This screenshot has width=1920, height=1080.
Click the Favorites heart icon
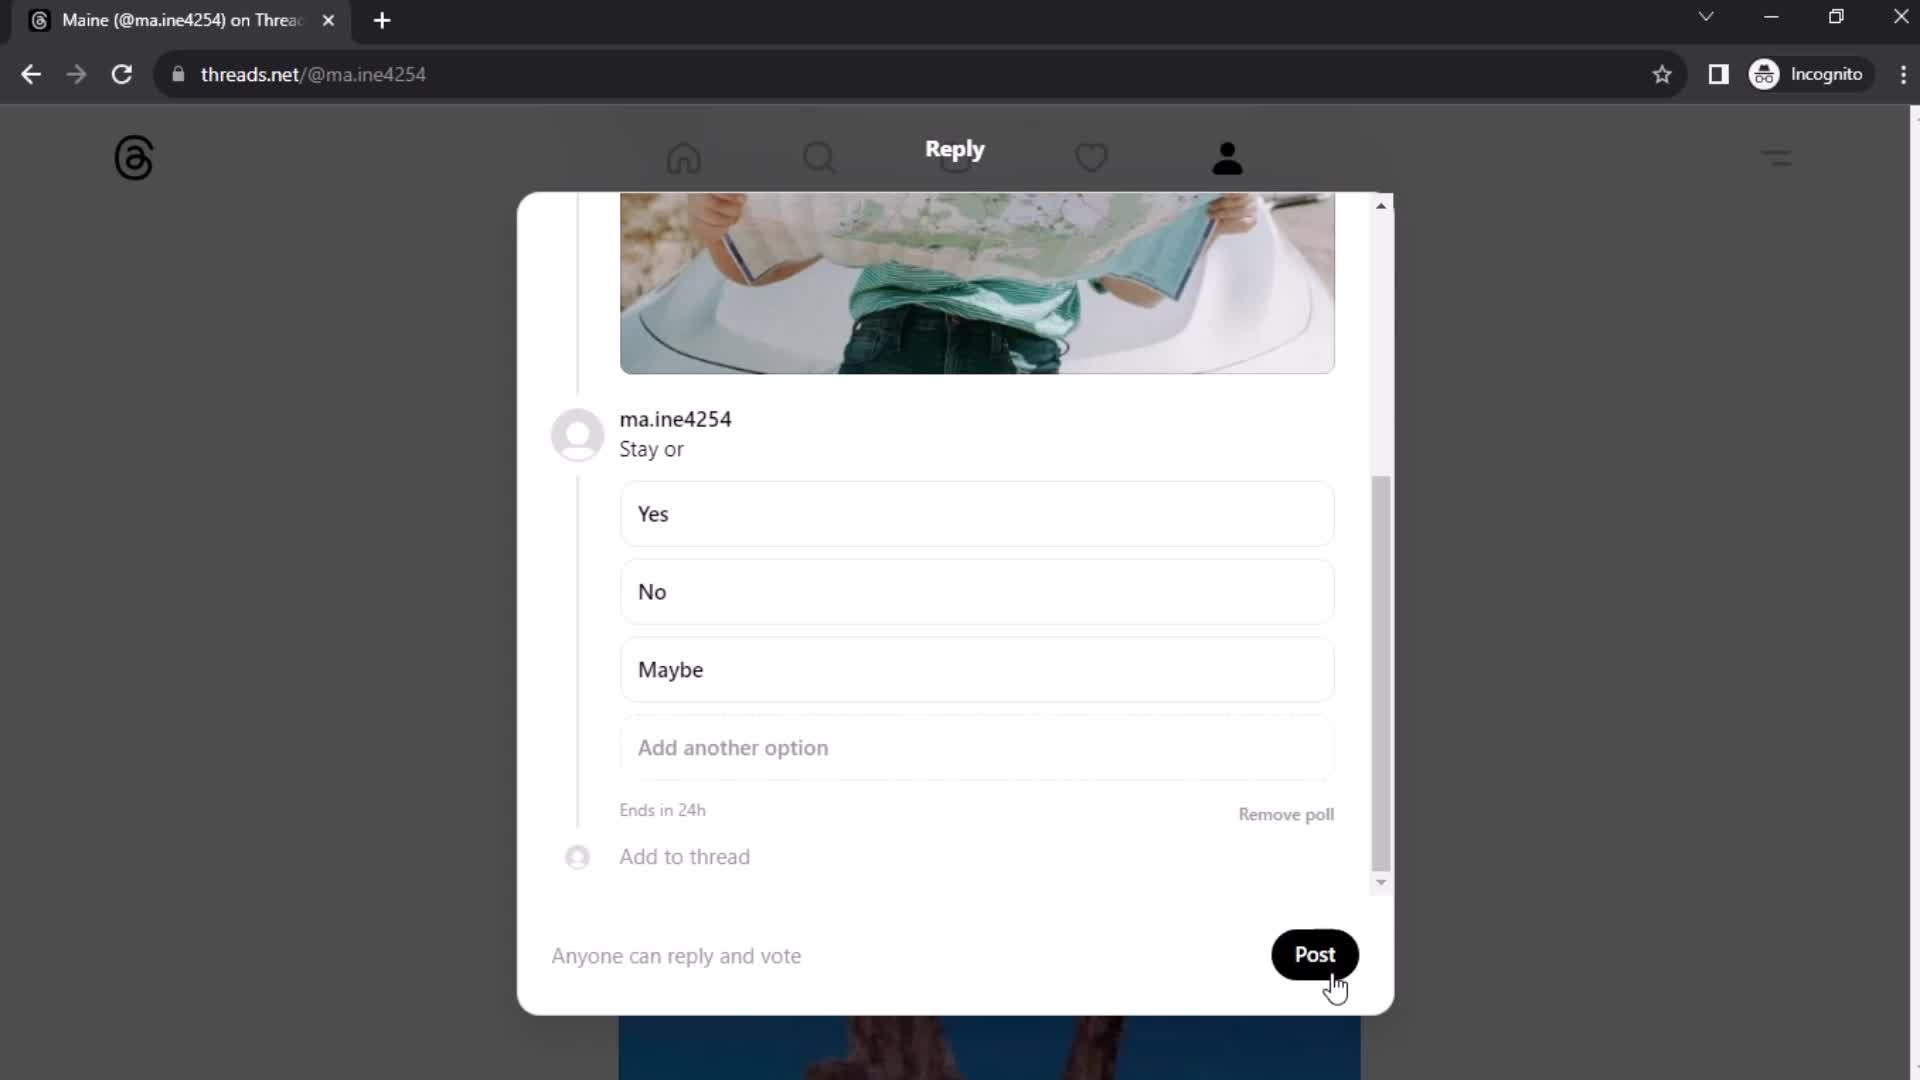click(x=1092, y=158)
